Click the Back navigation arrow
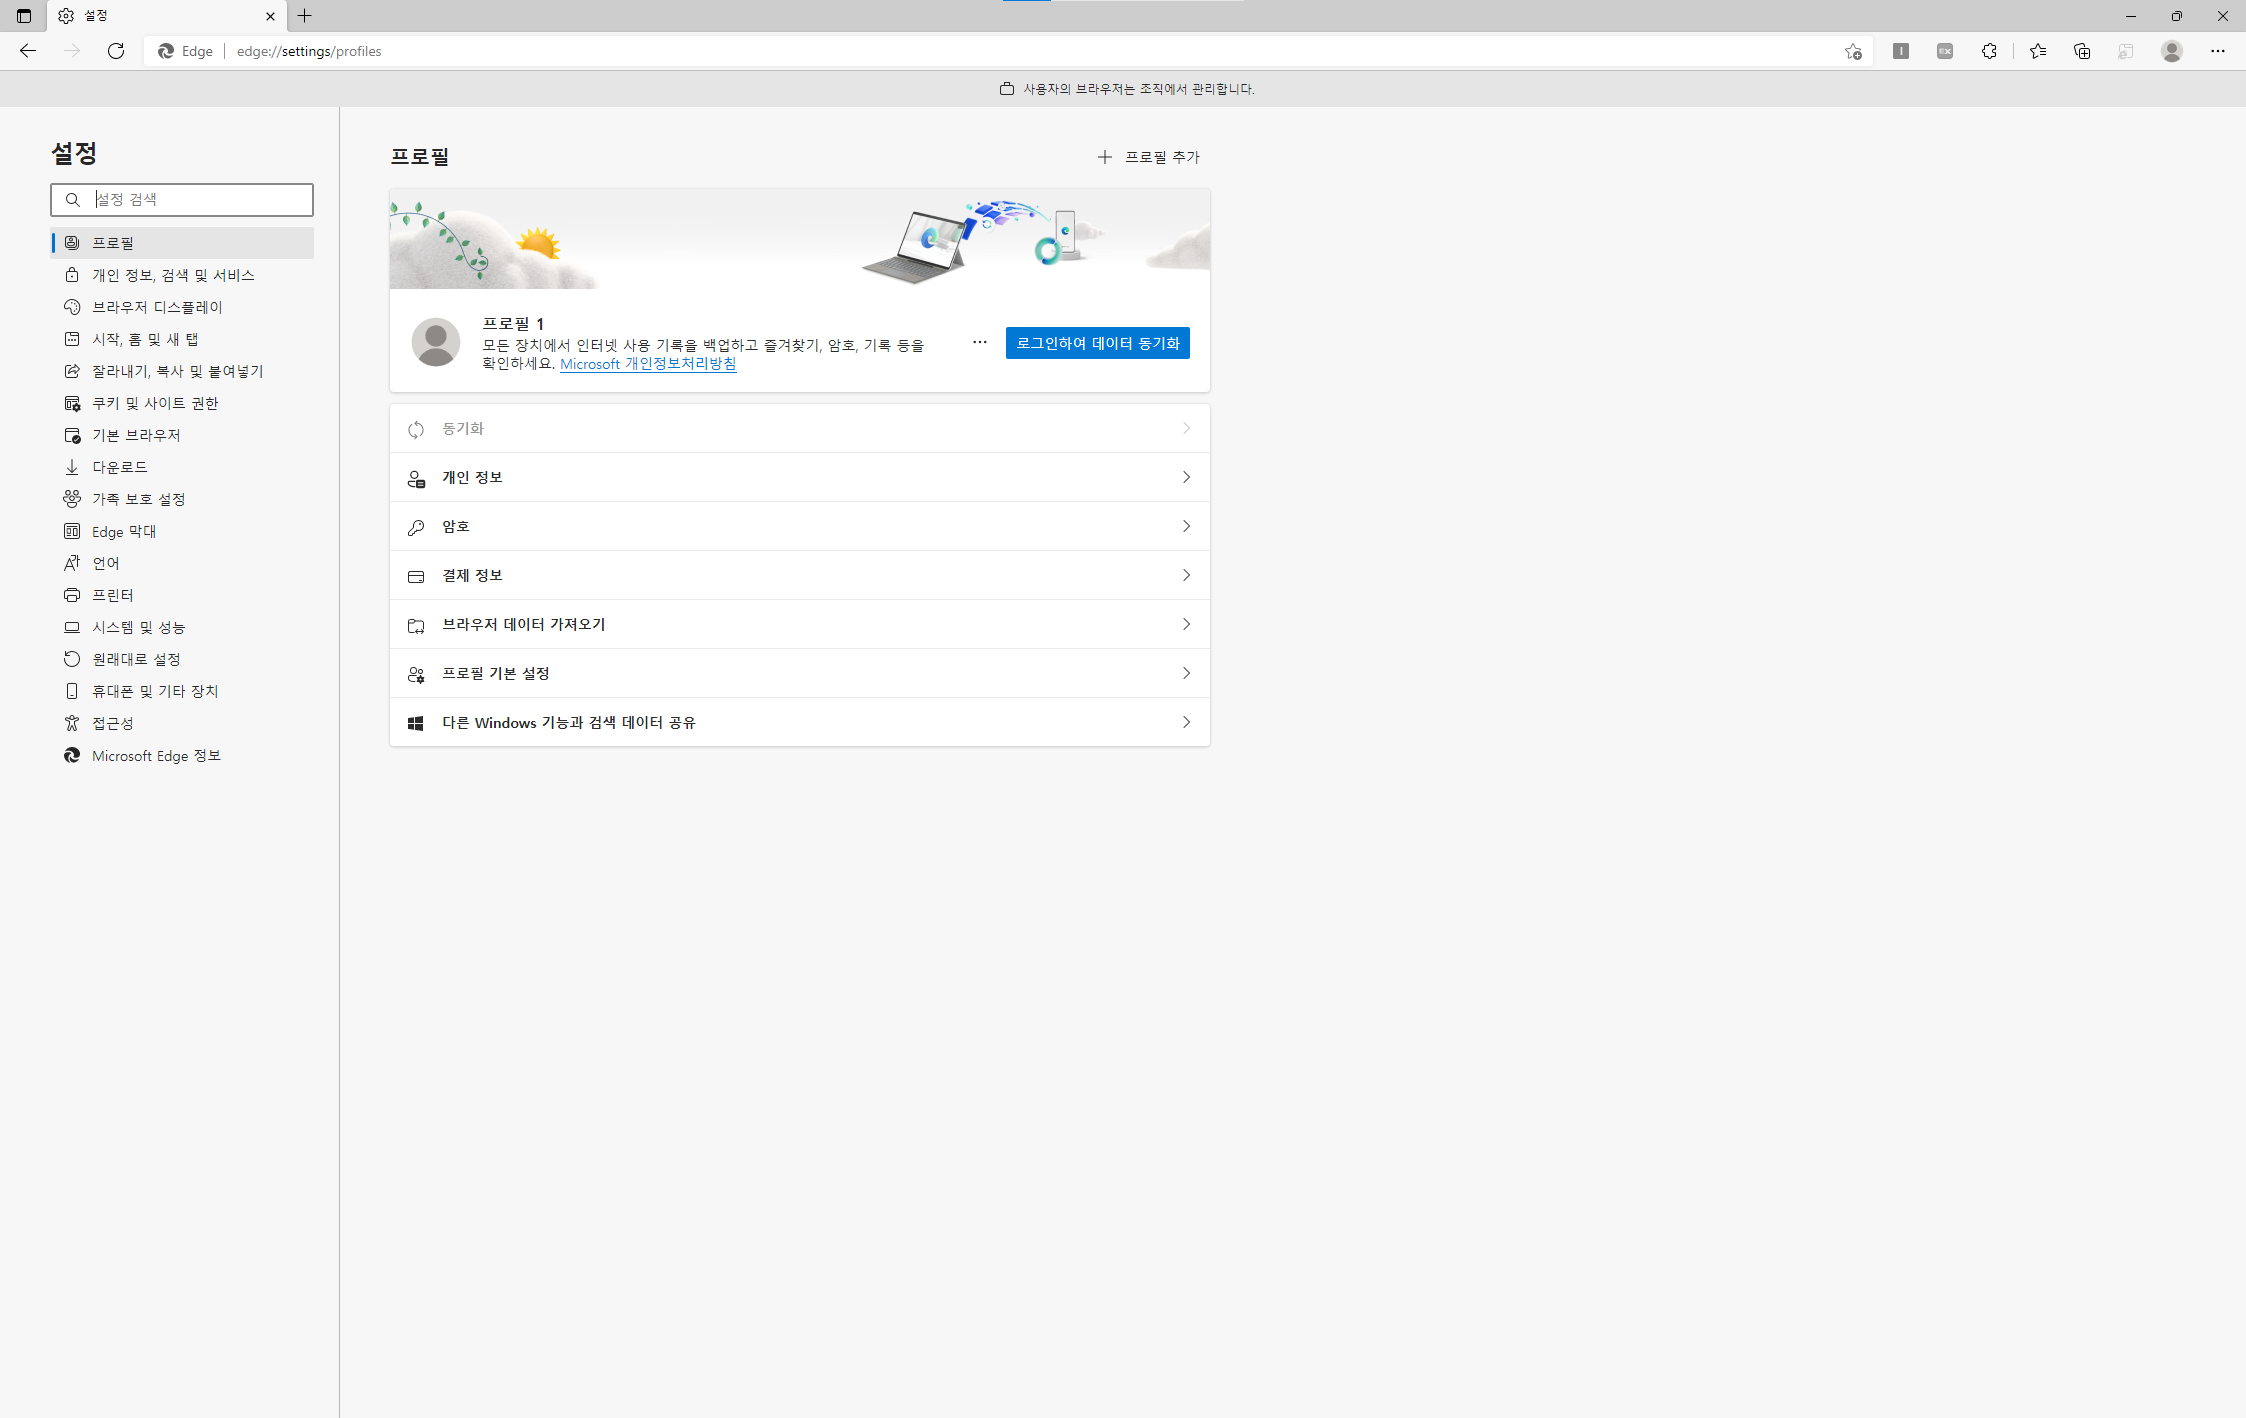This screenshot has height=1418, width=2246. [28, 51]
